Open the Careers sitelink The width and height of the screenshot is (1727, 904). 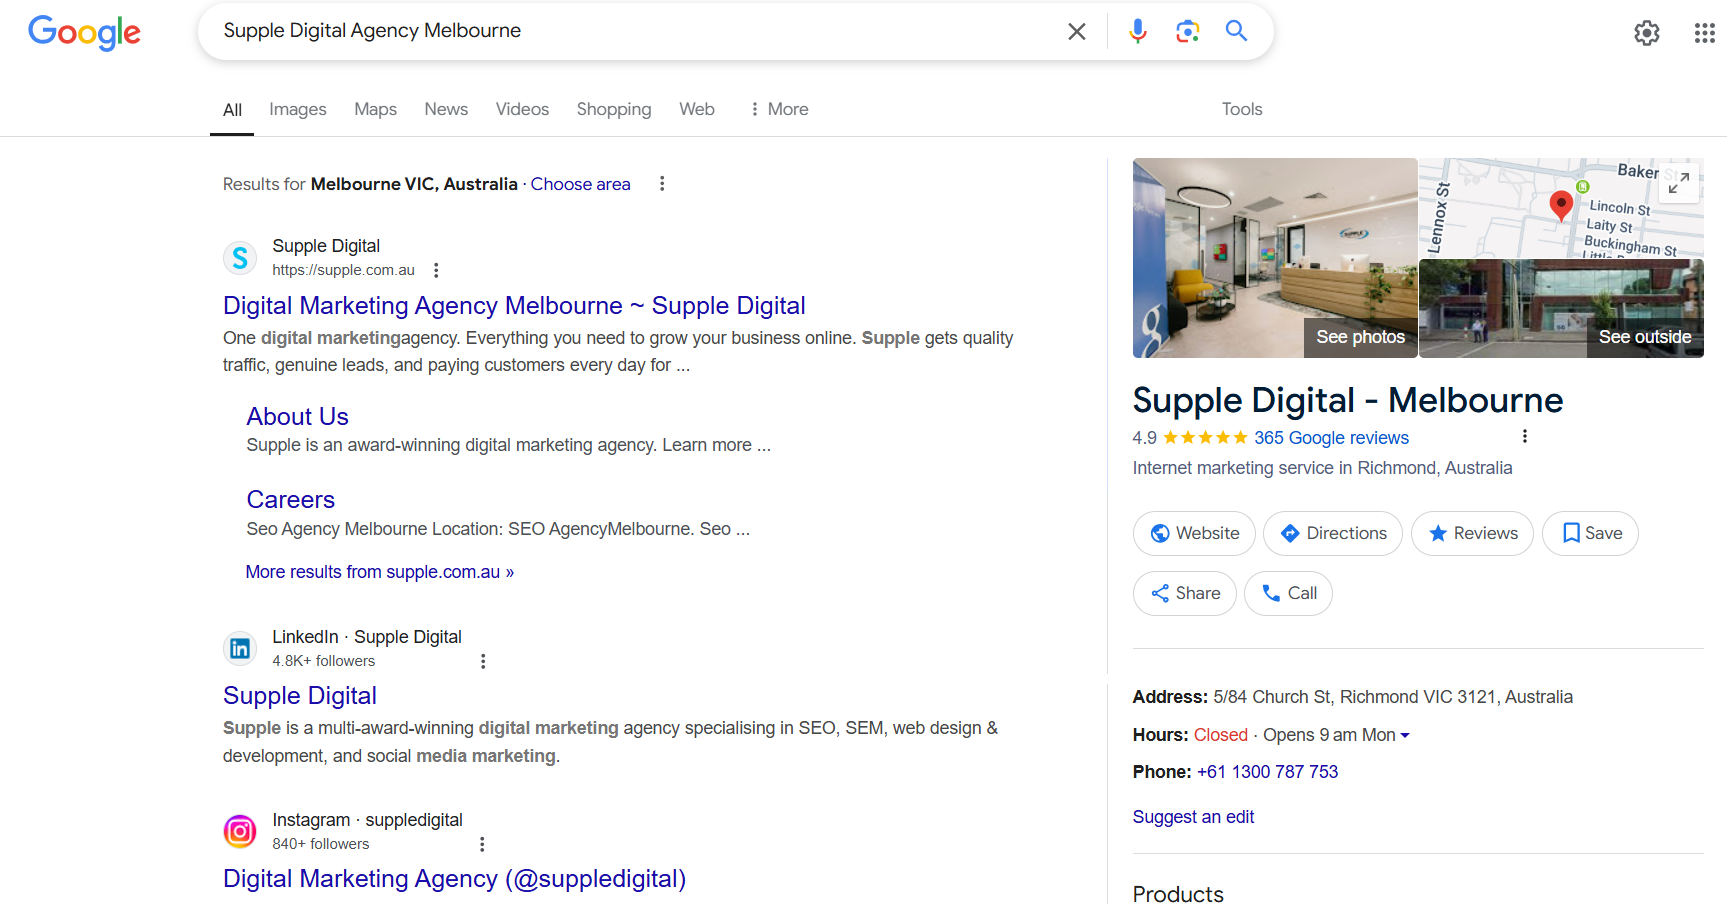tap(291, 499)
